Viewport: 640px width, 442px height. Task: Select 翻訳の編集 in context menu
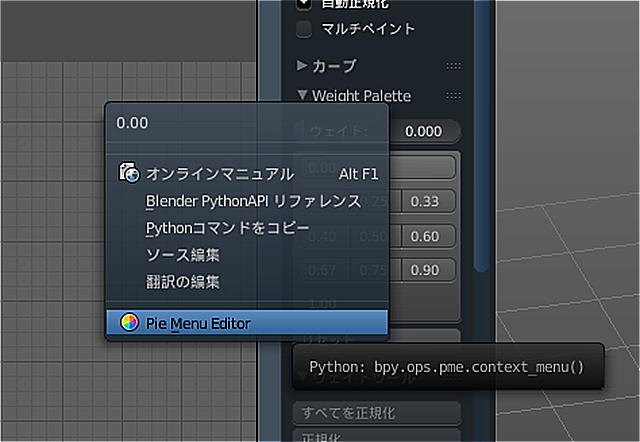pyautogui.click(x=247, y=282)
